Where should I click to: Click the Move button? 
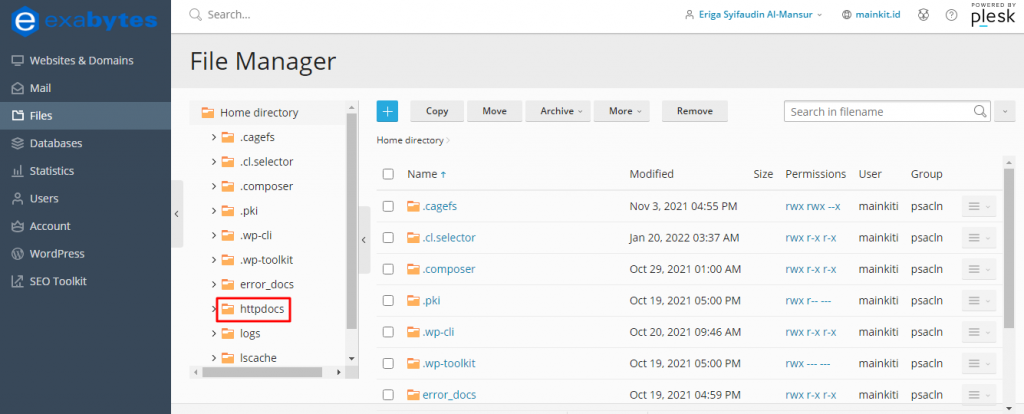pyautogui.click(x=494, y=111)
